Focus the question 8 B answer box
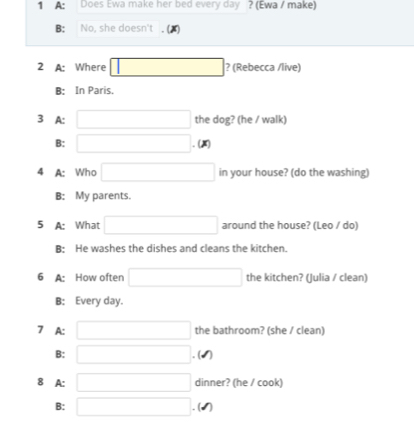 [x=134, y=406]
